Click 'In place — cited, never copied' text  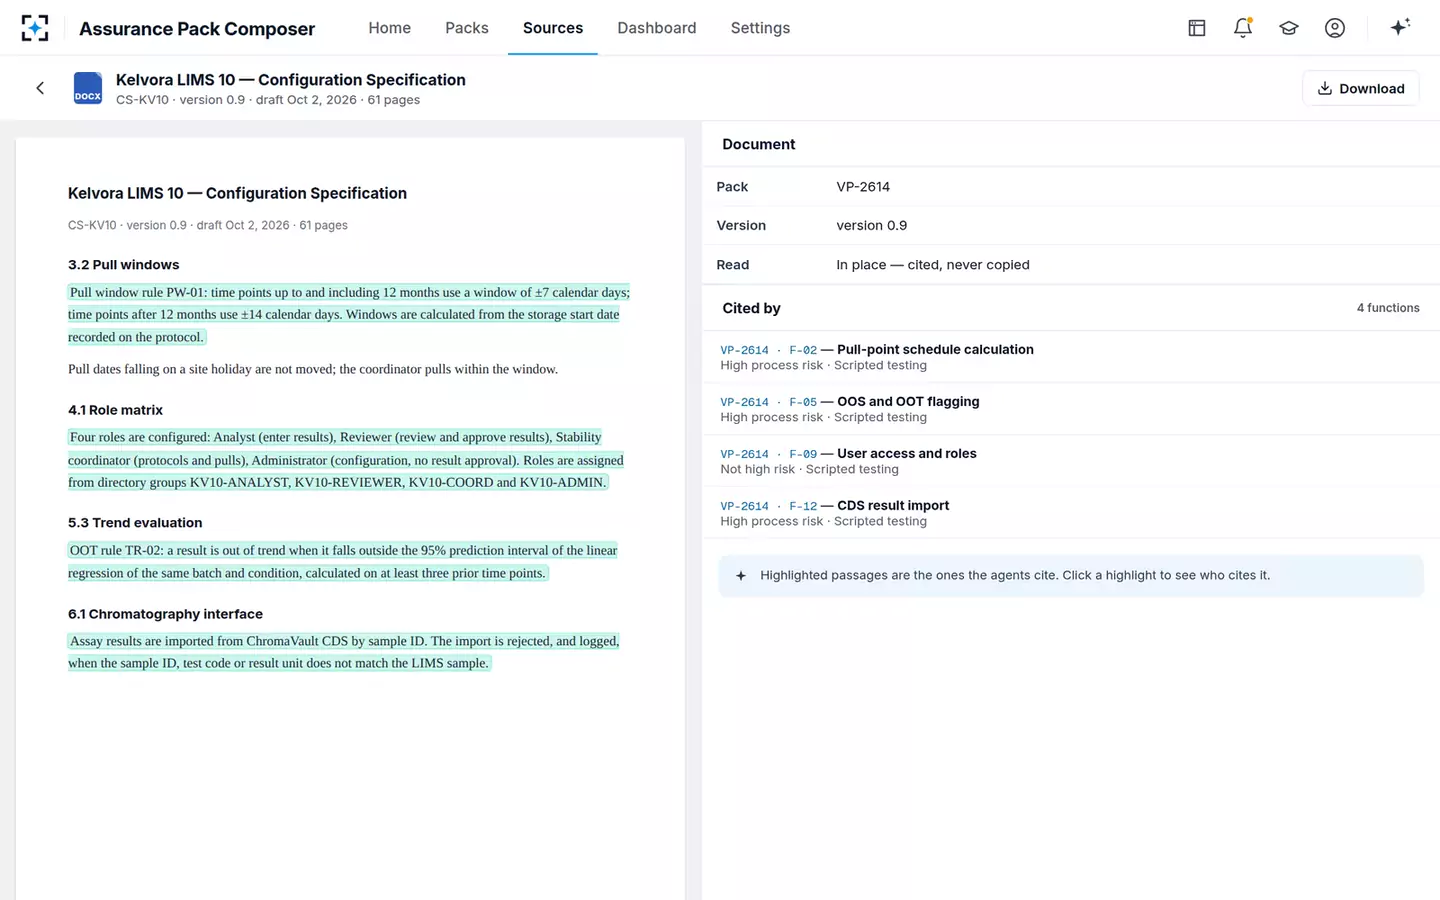pyautogui.click(x=933, y=265)
